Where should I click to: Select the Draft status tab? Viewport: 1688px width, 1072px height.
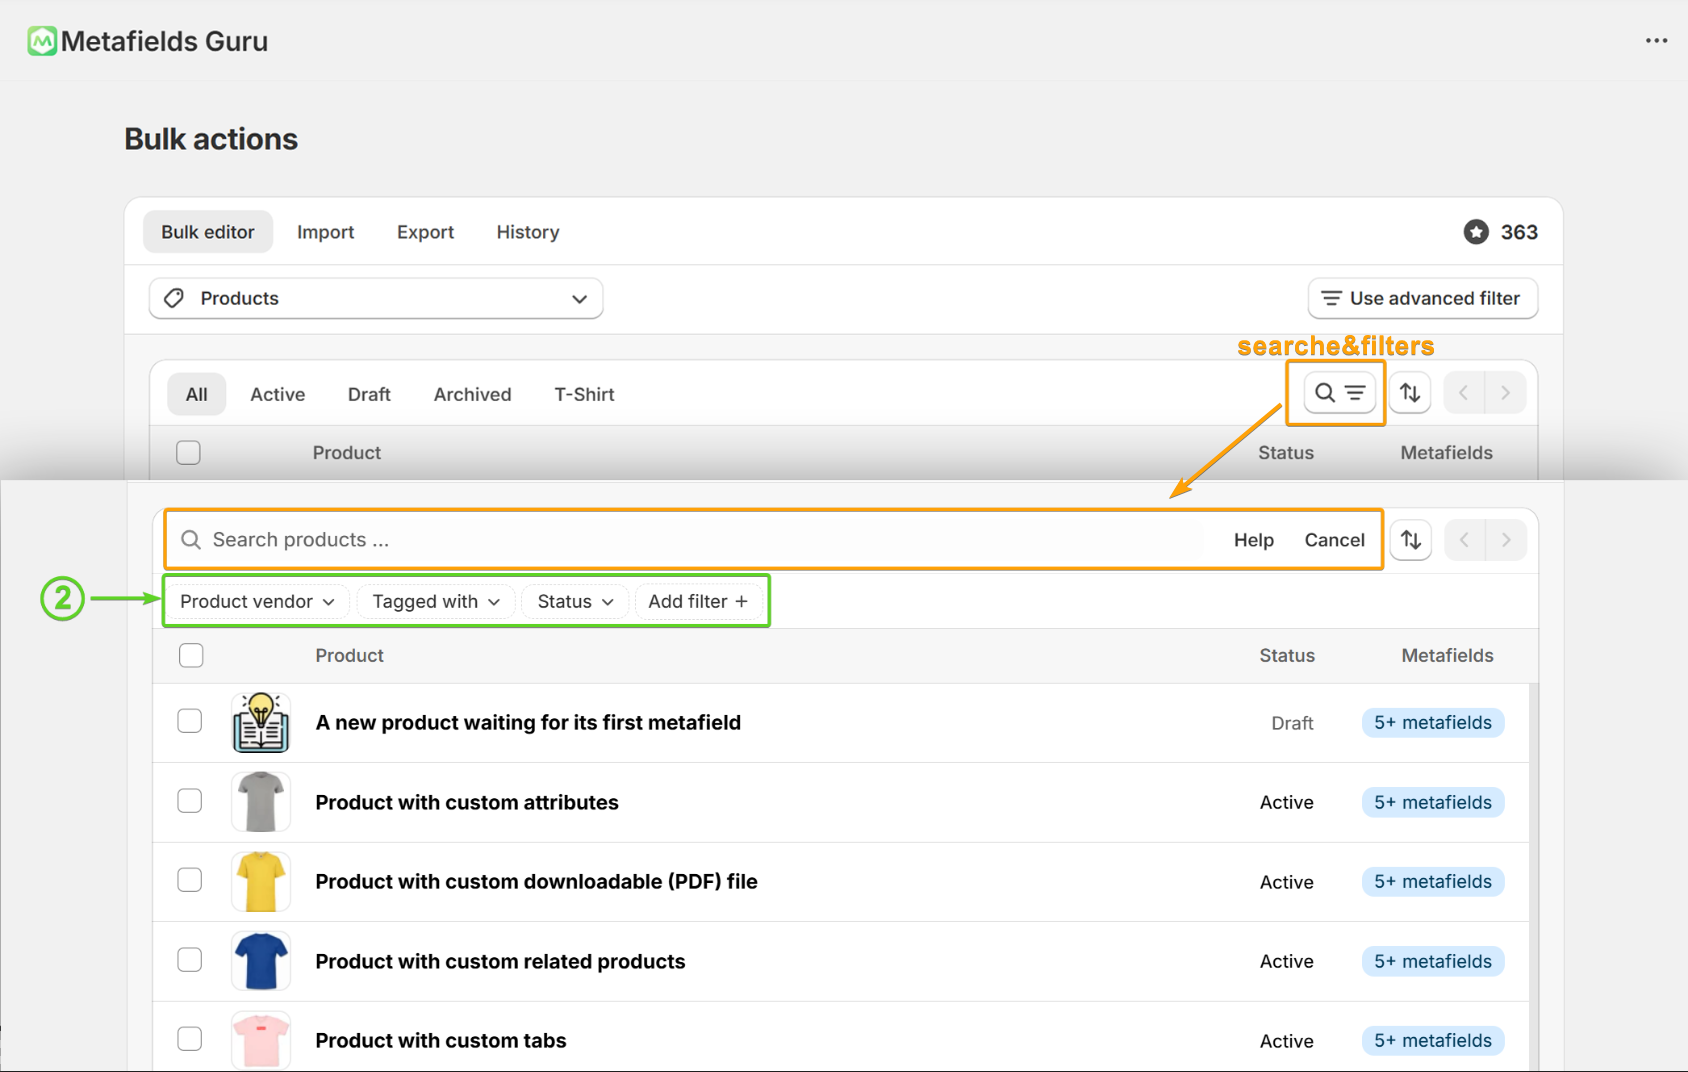[369, 394]
